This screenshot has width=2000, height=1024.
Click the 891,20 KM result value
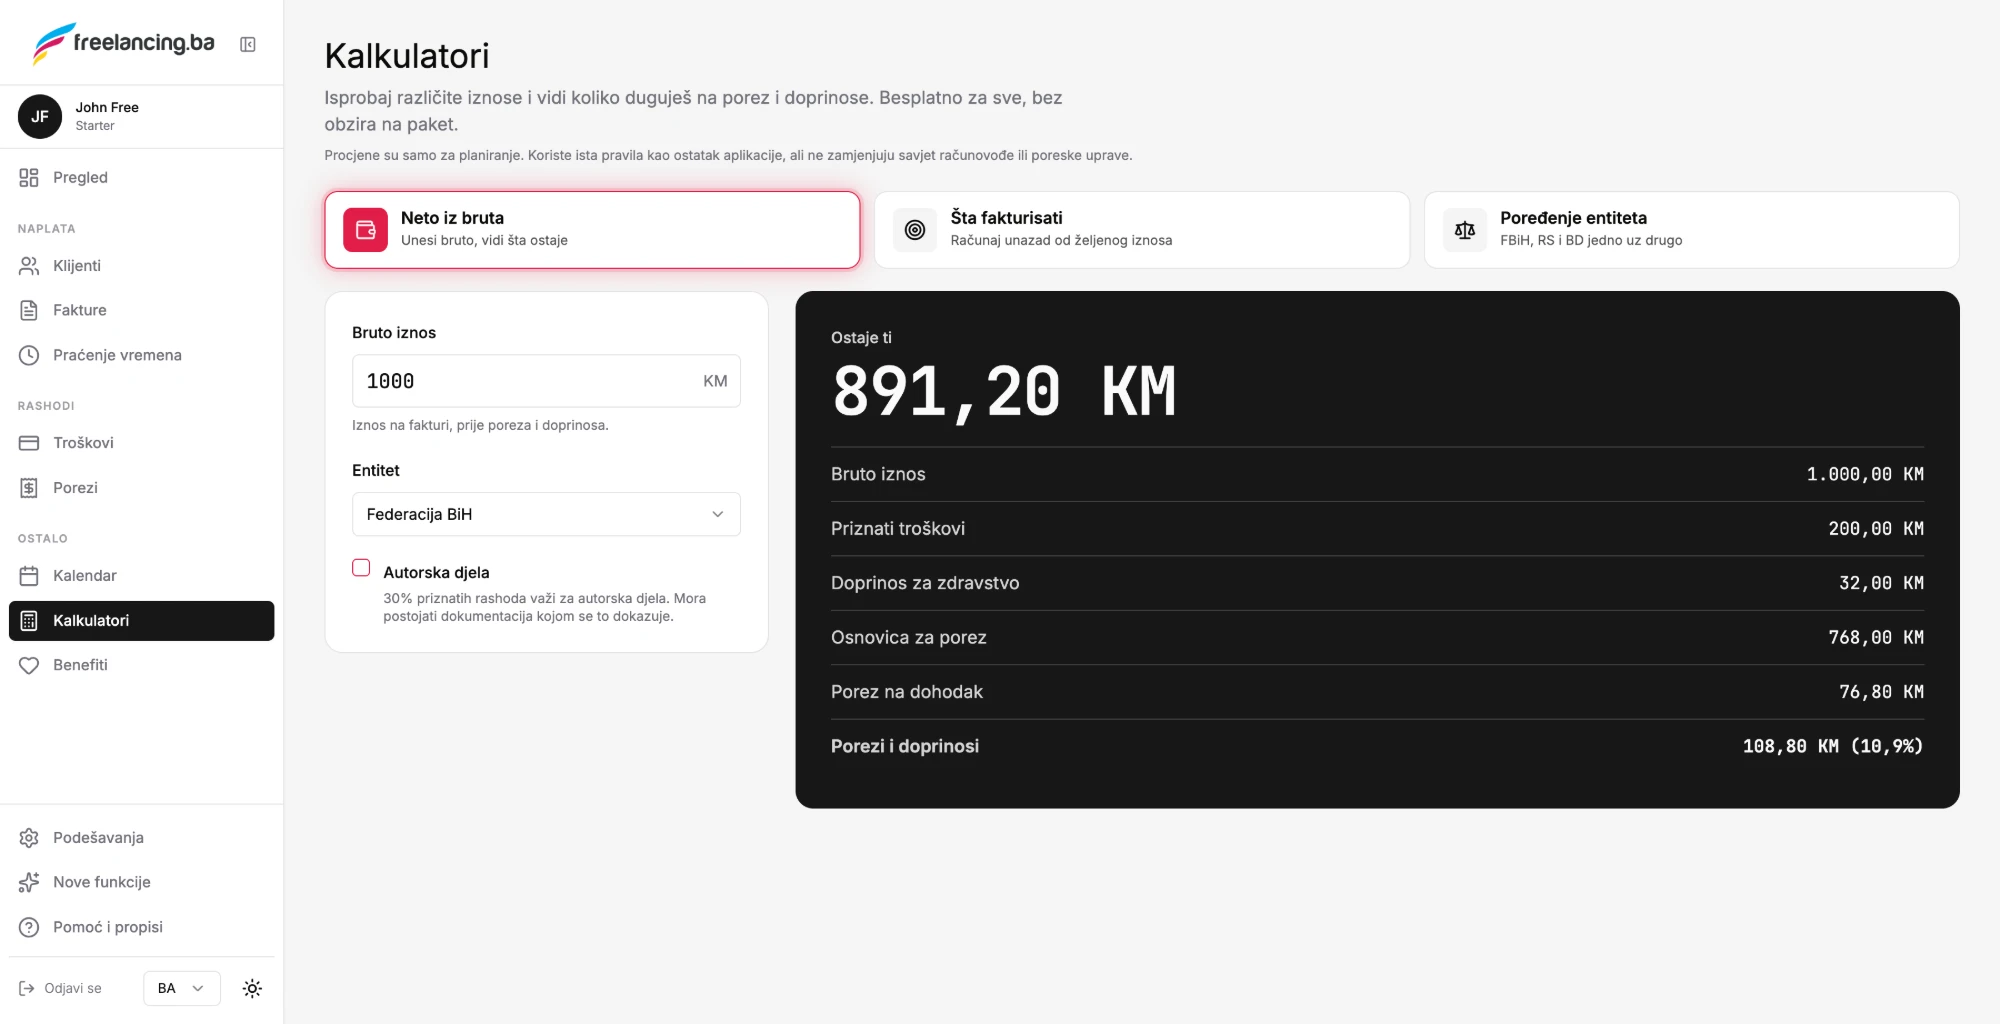[x=1003, y=392]
